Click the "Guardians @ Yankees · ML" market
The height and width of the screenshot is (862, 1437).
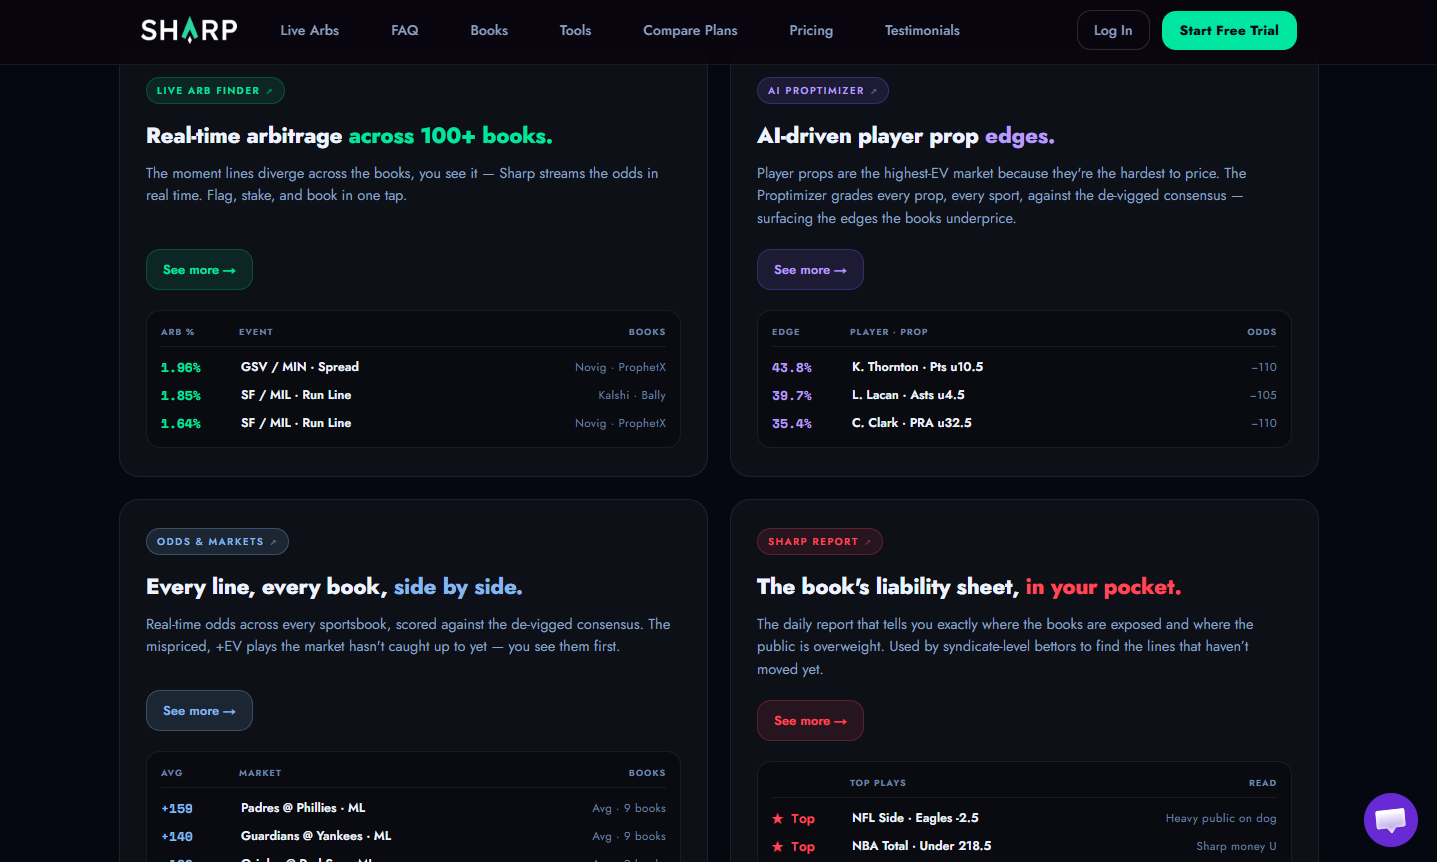(x=316, y=836)
